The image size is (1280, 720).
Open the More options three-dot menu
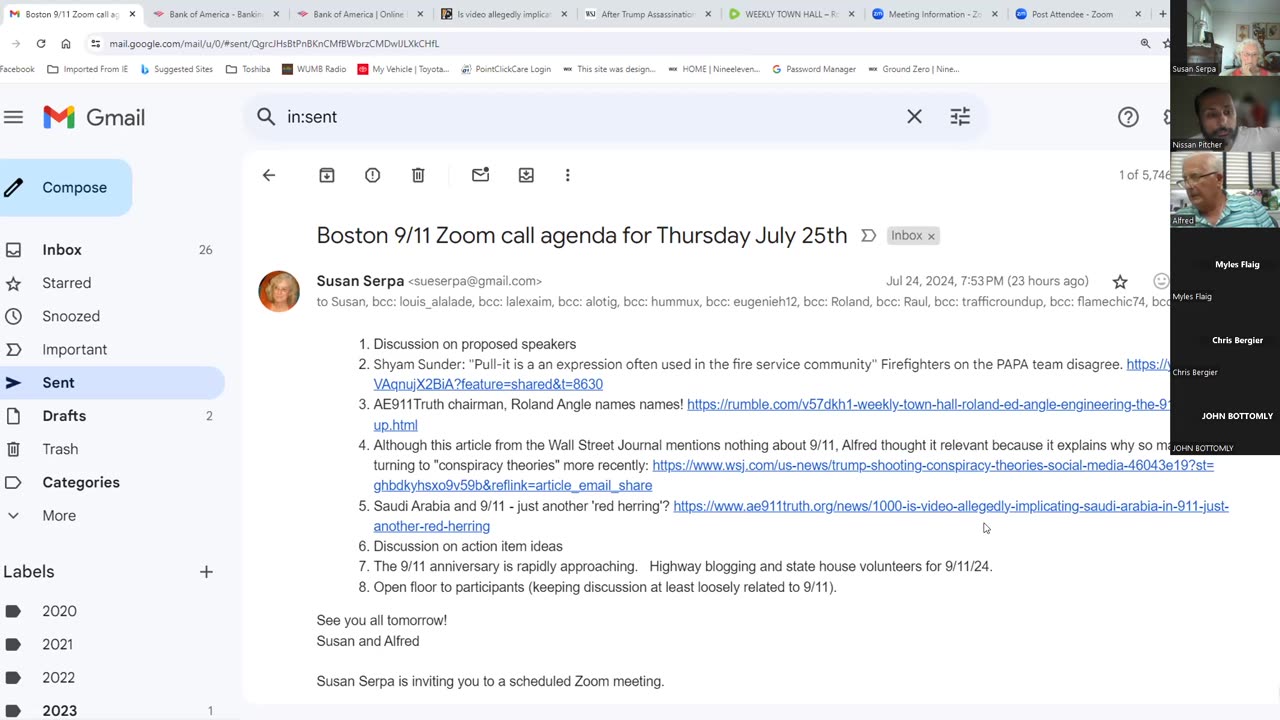click(567, 175)
